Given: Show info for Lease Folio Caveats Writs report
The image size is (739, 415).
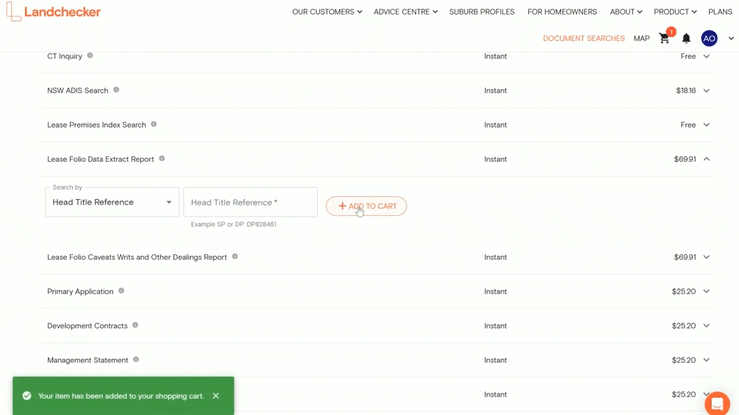Looking at the screenshot, I should pyautogui.click(x=235, y=257).
